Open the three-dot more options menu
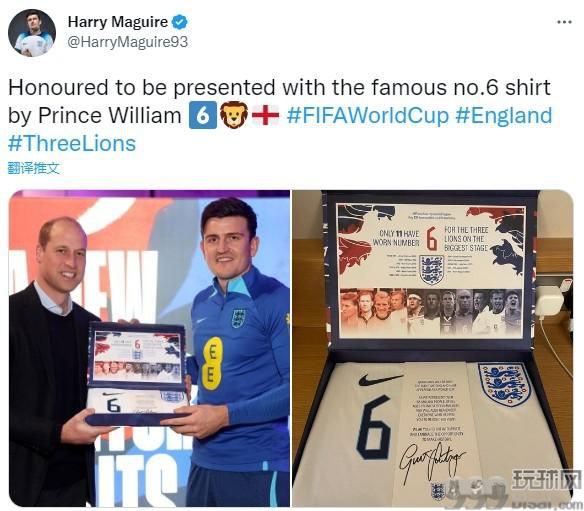Image resolution: width=584 pixels, height=511 pixels. [564, 22]
